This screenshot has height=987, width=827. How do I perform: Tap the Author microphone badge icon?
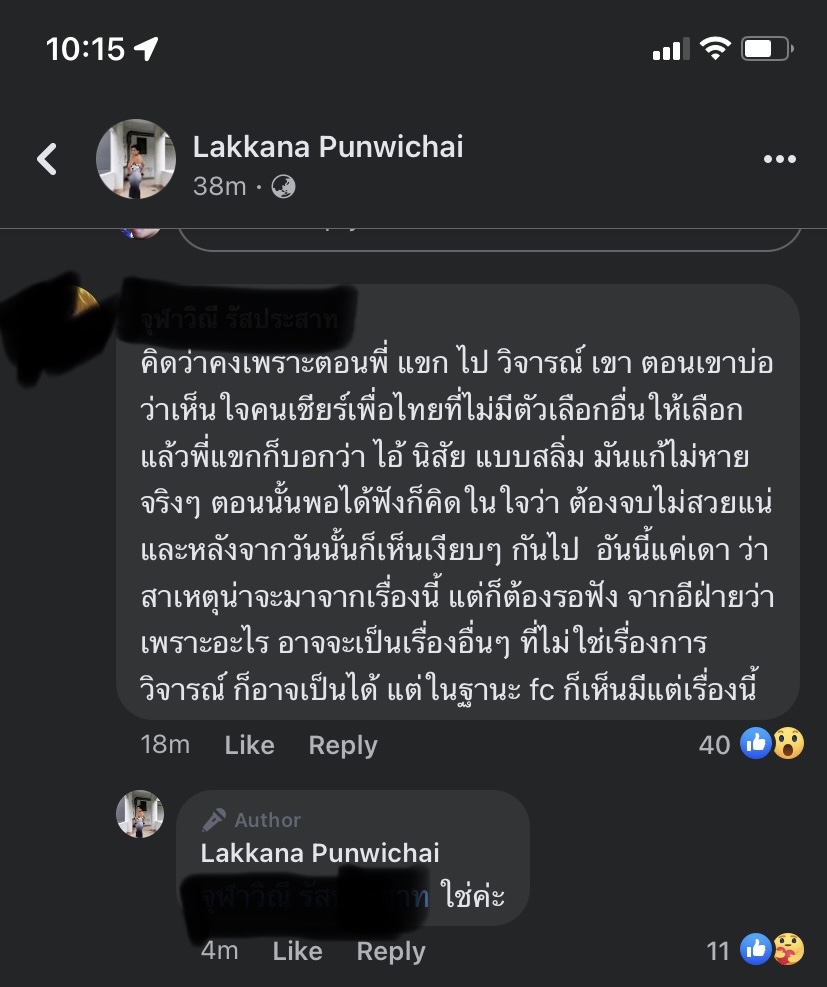click(x=214, y=820)
